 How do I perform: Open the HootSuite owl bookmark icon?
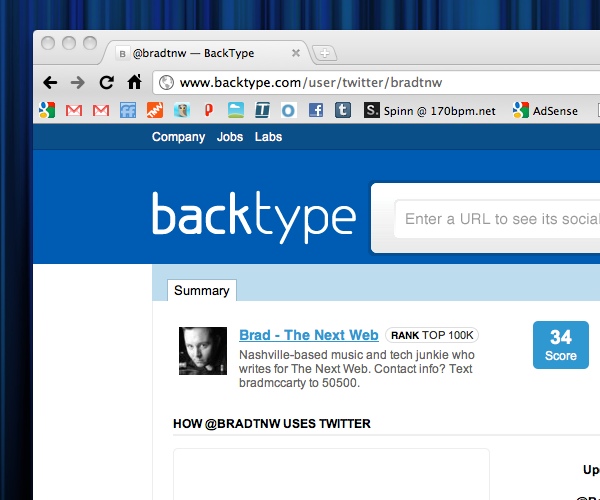coord(182,110)
